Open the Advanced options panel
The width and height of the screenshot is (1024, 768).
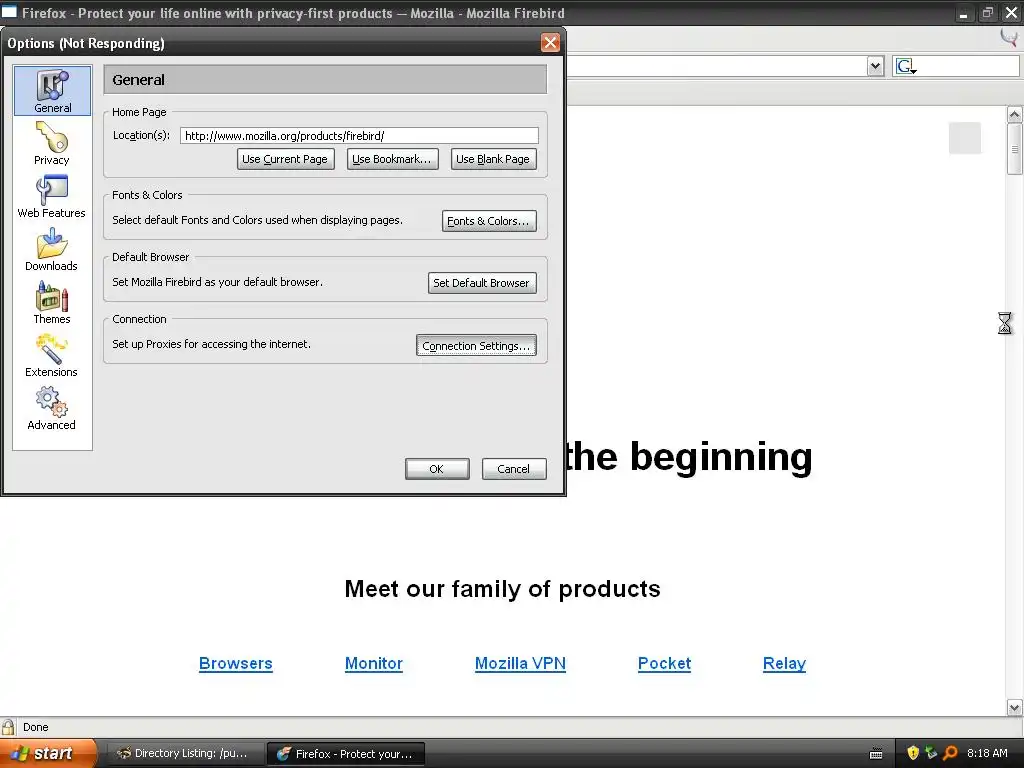(x=52, y=408)
